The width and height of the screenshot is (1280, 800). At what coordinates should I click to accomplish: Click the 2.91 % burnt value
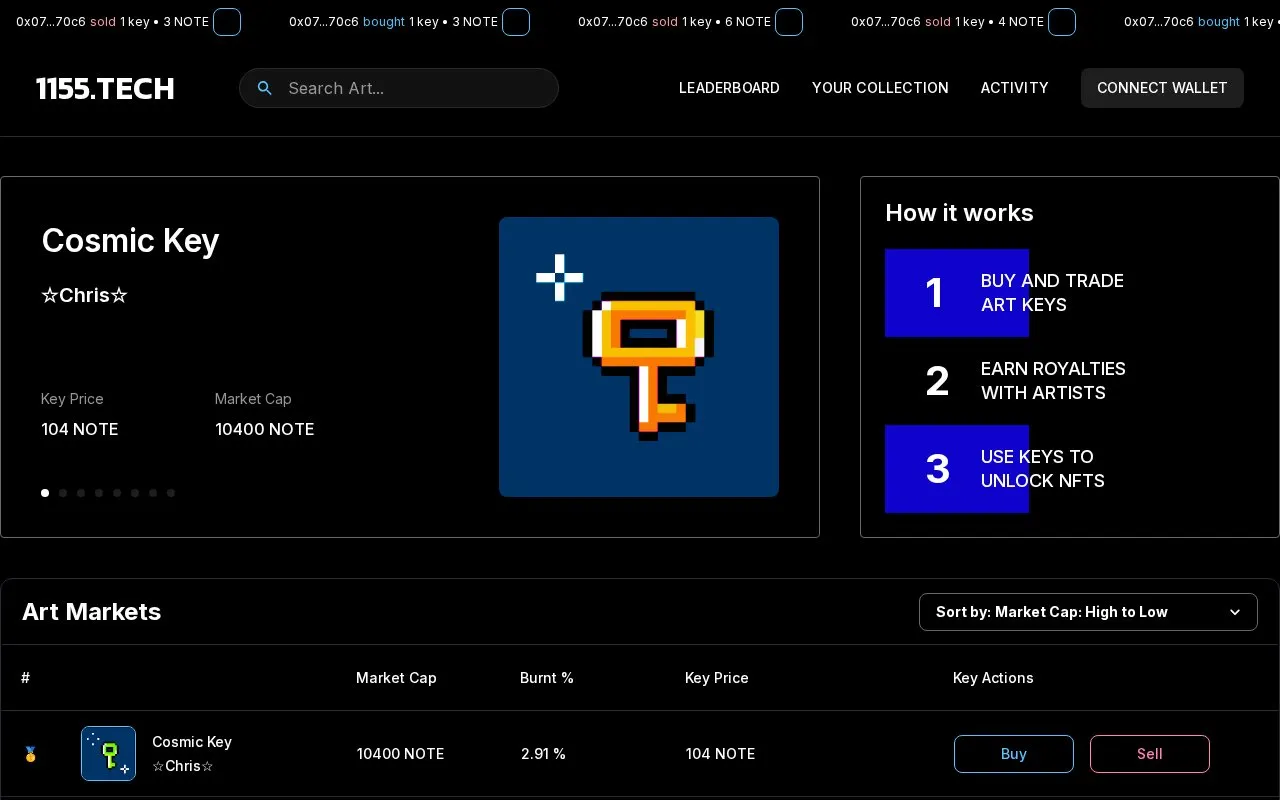[543, 754]
